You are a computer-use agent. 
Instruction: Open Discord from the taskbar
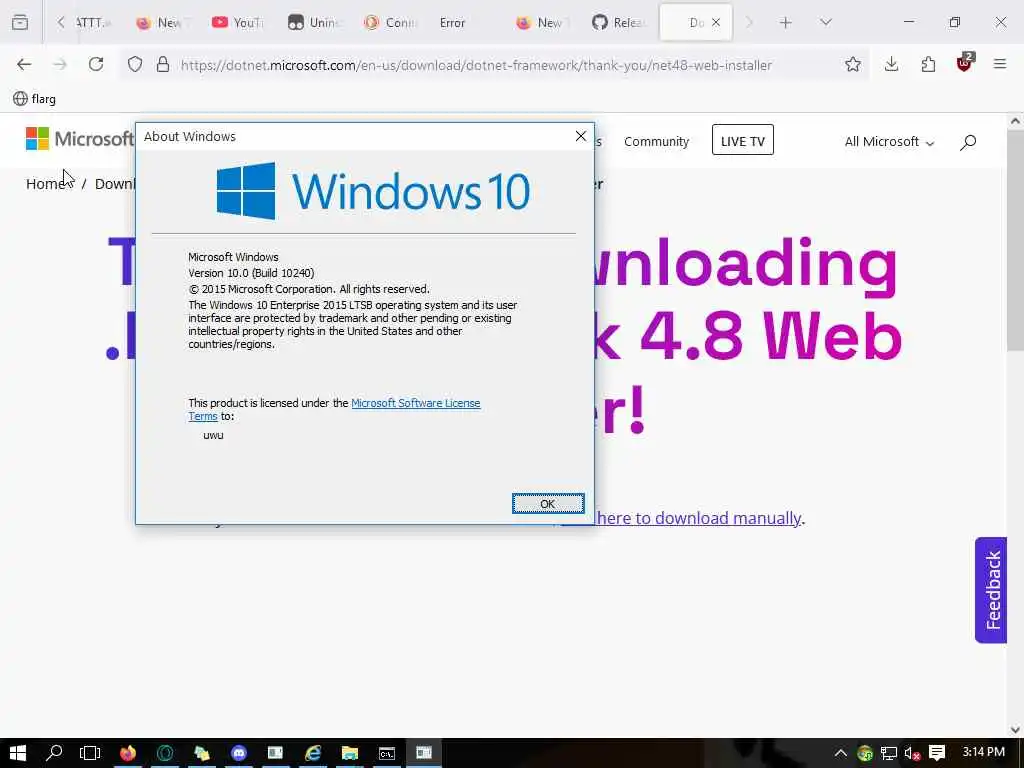pos(239,753)
